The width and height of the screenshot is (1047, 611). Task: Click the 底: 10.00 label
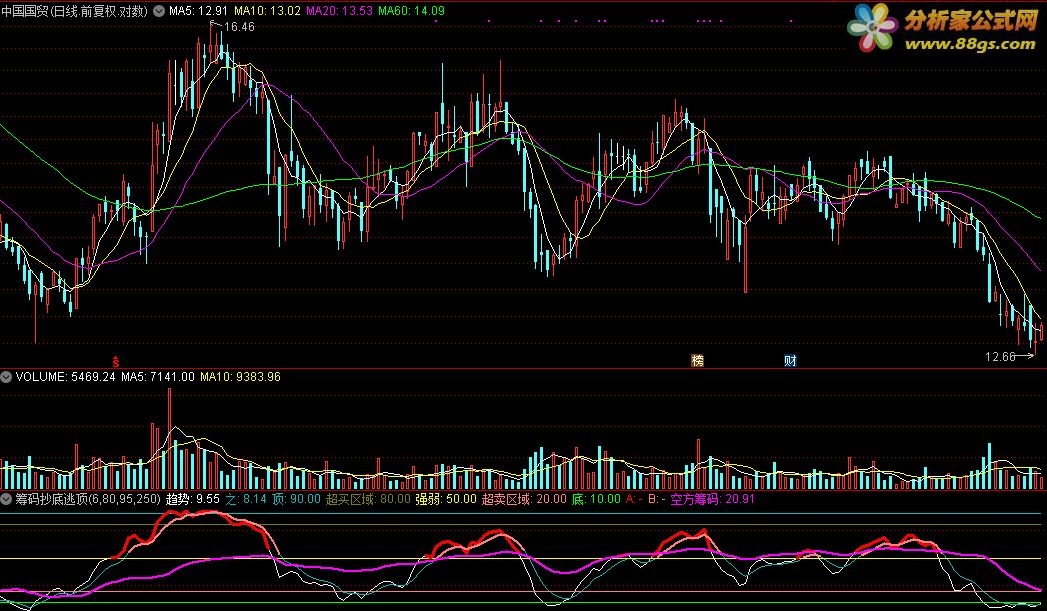596,499
